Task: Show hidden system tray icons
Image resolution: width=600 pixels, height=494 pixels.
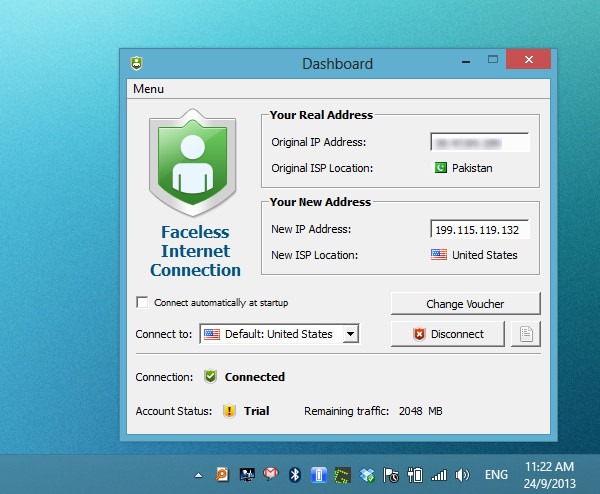Action: (198, 475)
